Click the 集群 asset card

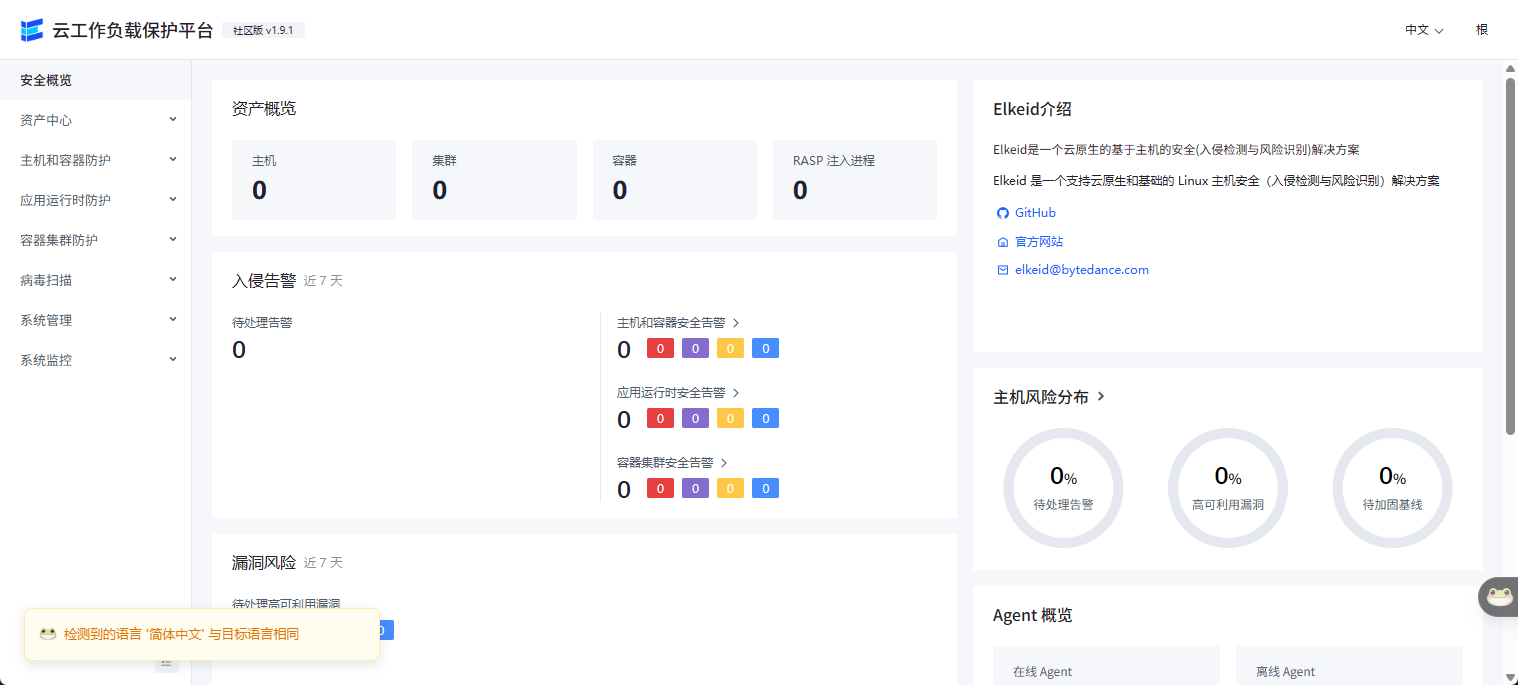click(x=494, y=180)
